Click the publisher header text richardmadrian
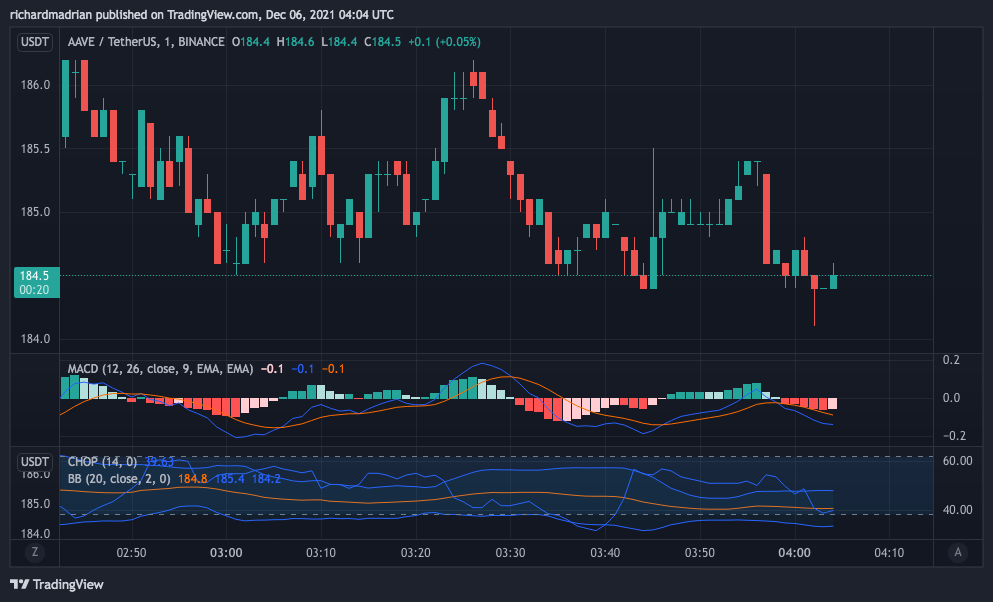The height and width of the screenshot is (602, 993). 51,14
